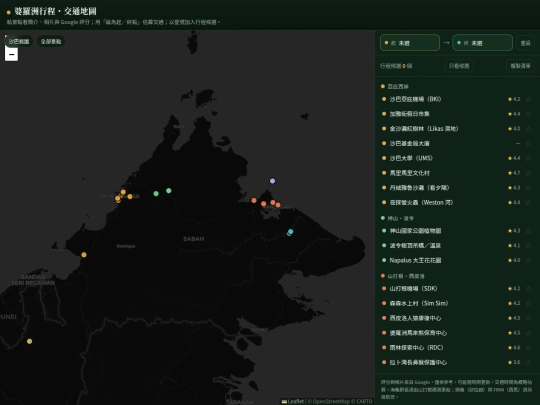
Task: Select the 終 end point field
Action: click(482, 43)
